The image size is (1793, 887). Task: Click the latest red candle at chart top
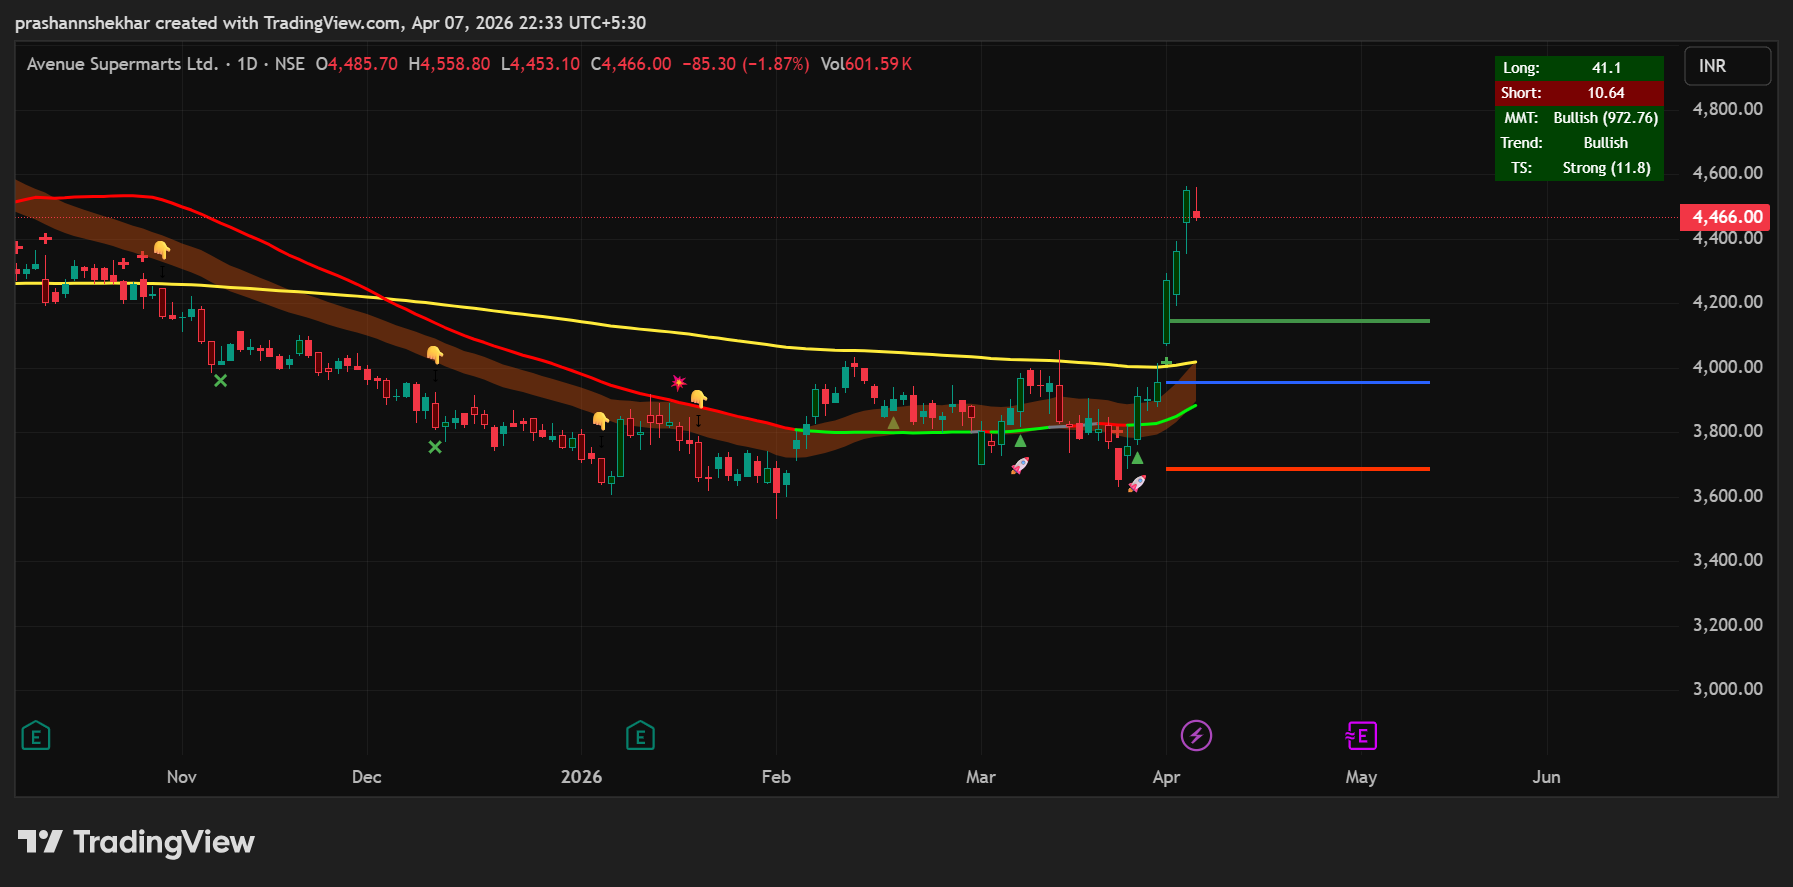1196,214
